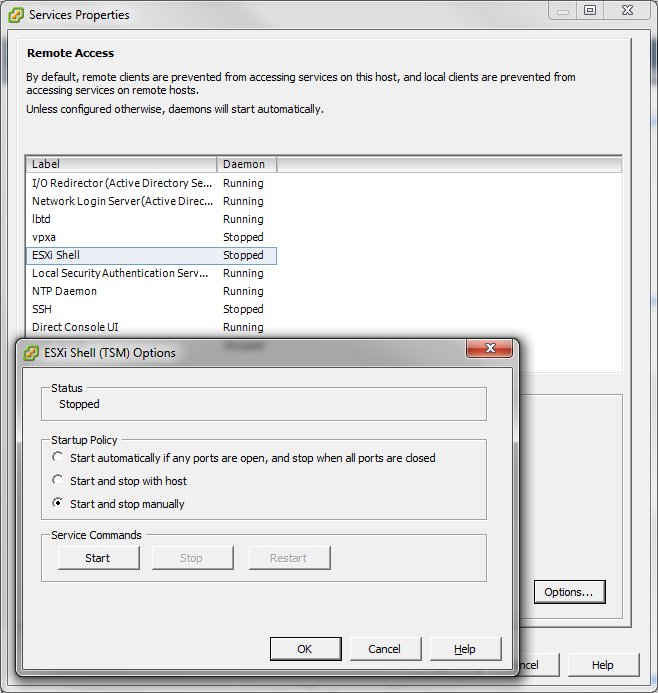
Task: Select 'Start and stop manually' radio button
Action: pos(57,503)
